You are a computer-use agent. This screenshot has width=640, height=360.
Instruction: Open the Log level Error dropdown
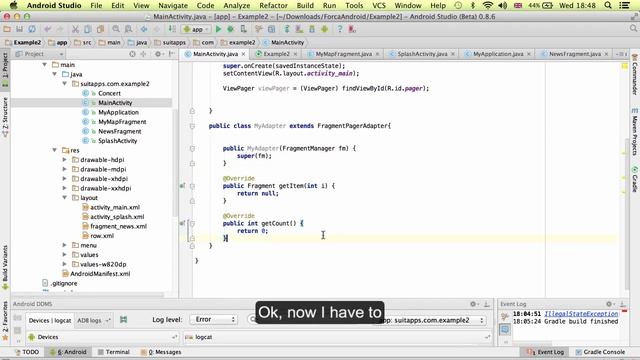214,320
